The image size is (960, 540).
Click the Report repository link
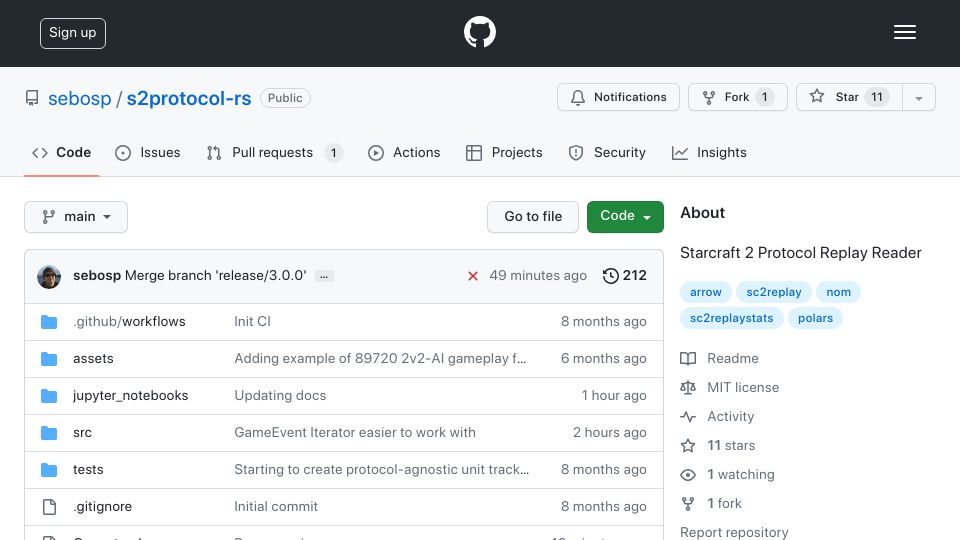coord(734,532)
